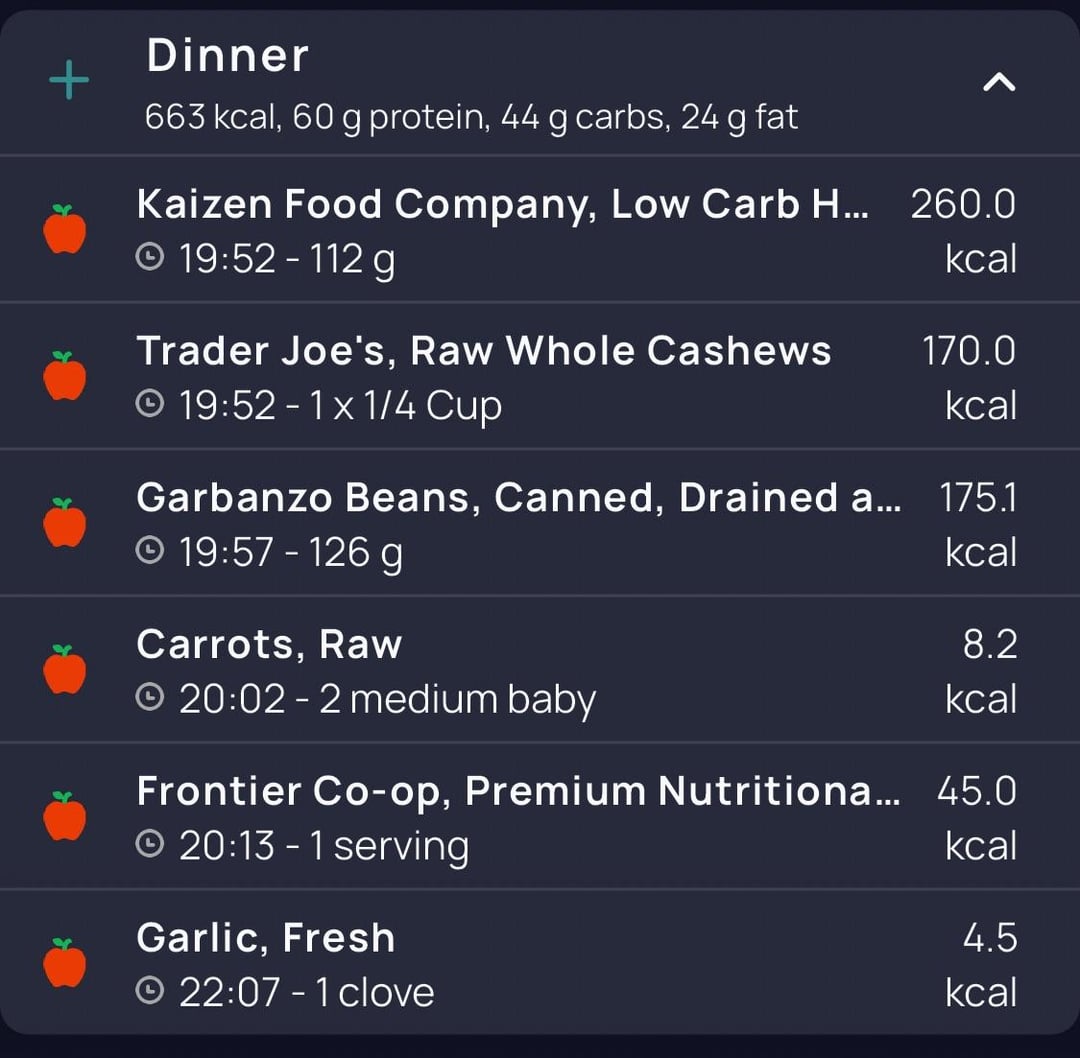1080x1058 pixels.
Task: Tap the Dinner macros summary line
Action: [x=471, y=118]
